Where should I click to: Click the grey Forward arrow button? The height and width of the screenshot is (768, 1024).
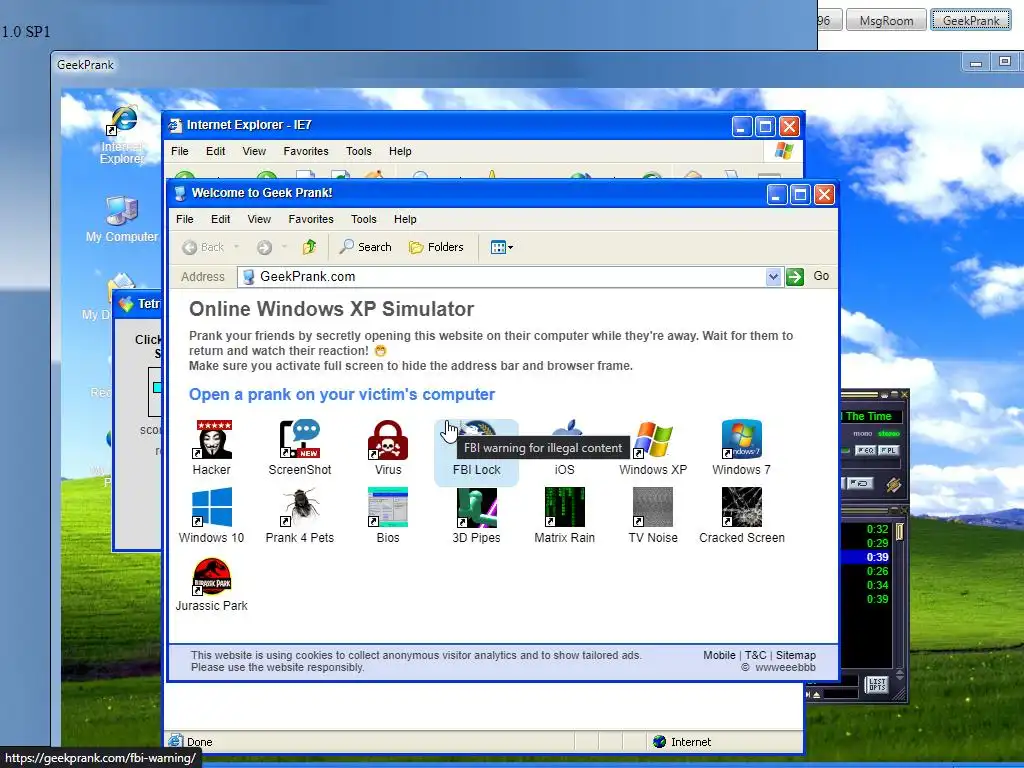pyautogui.click(x=264, y=247)
